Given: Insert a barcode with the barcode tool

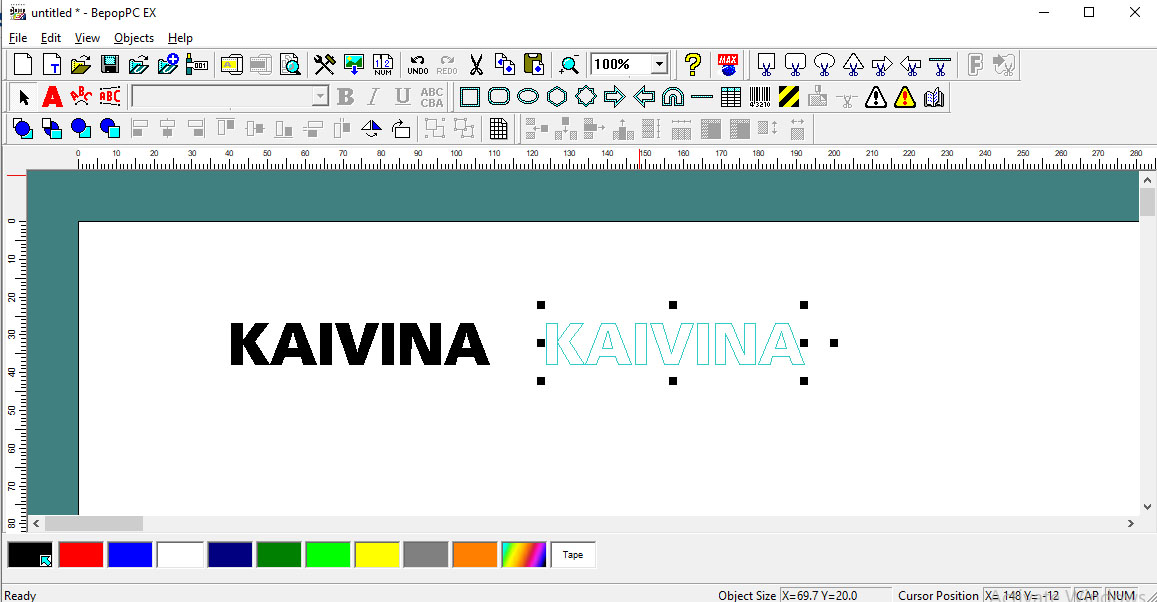Looking at the screenshot, I should [x=760, y=97].
